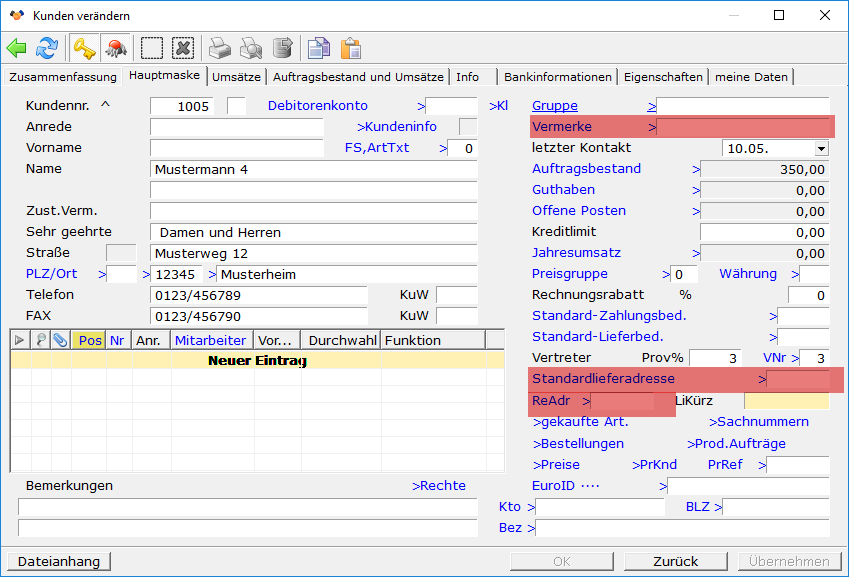Click the dashed select-all rectangle icon
Viewport: 849px width, 577px height.
152,48
